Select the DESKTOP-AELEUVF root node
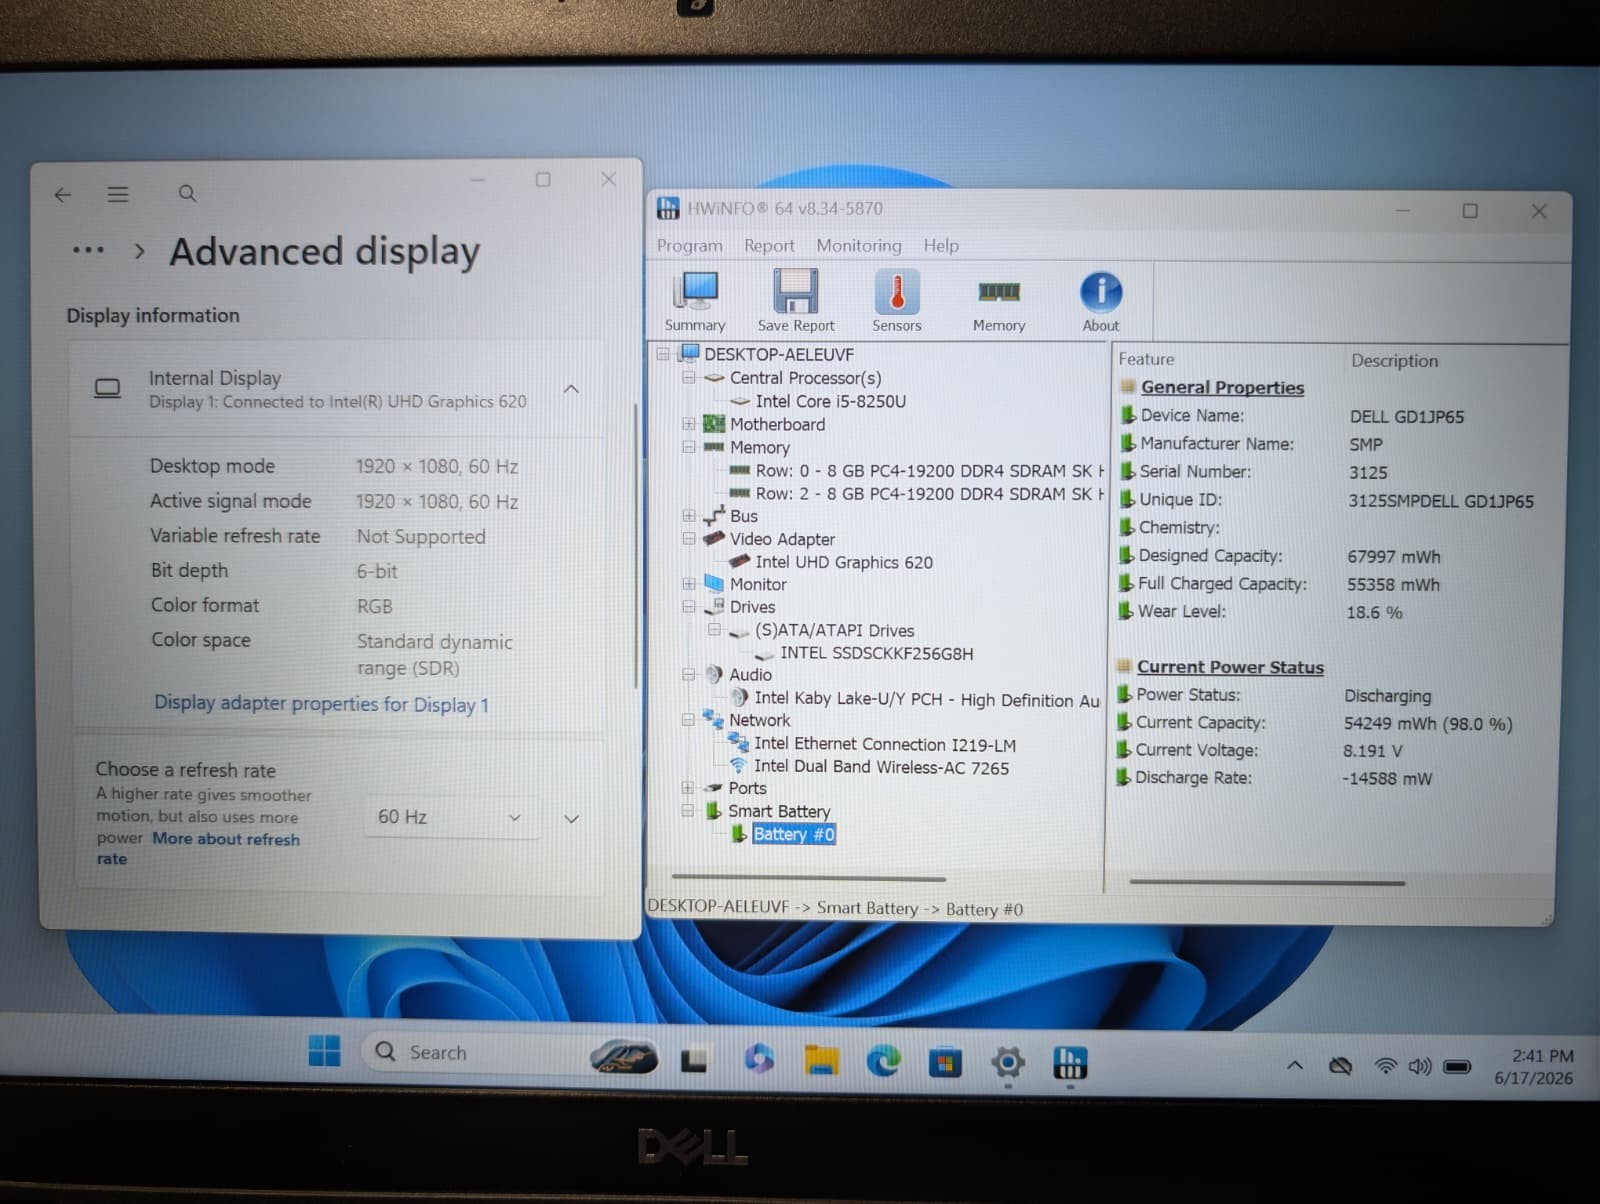1600x1204 pixels. point(779,354)
